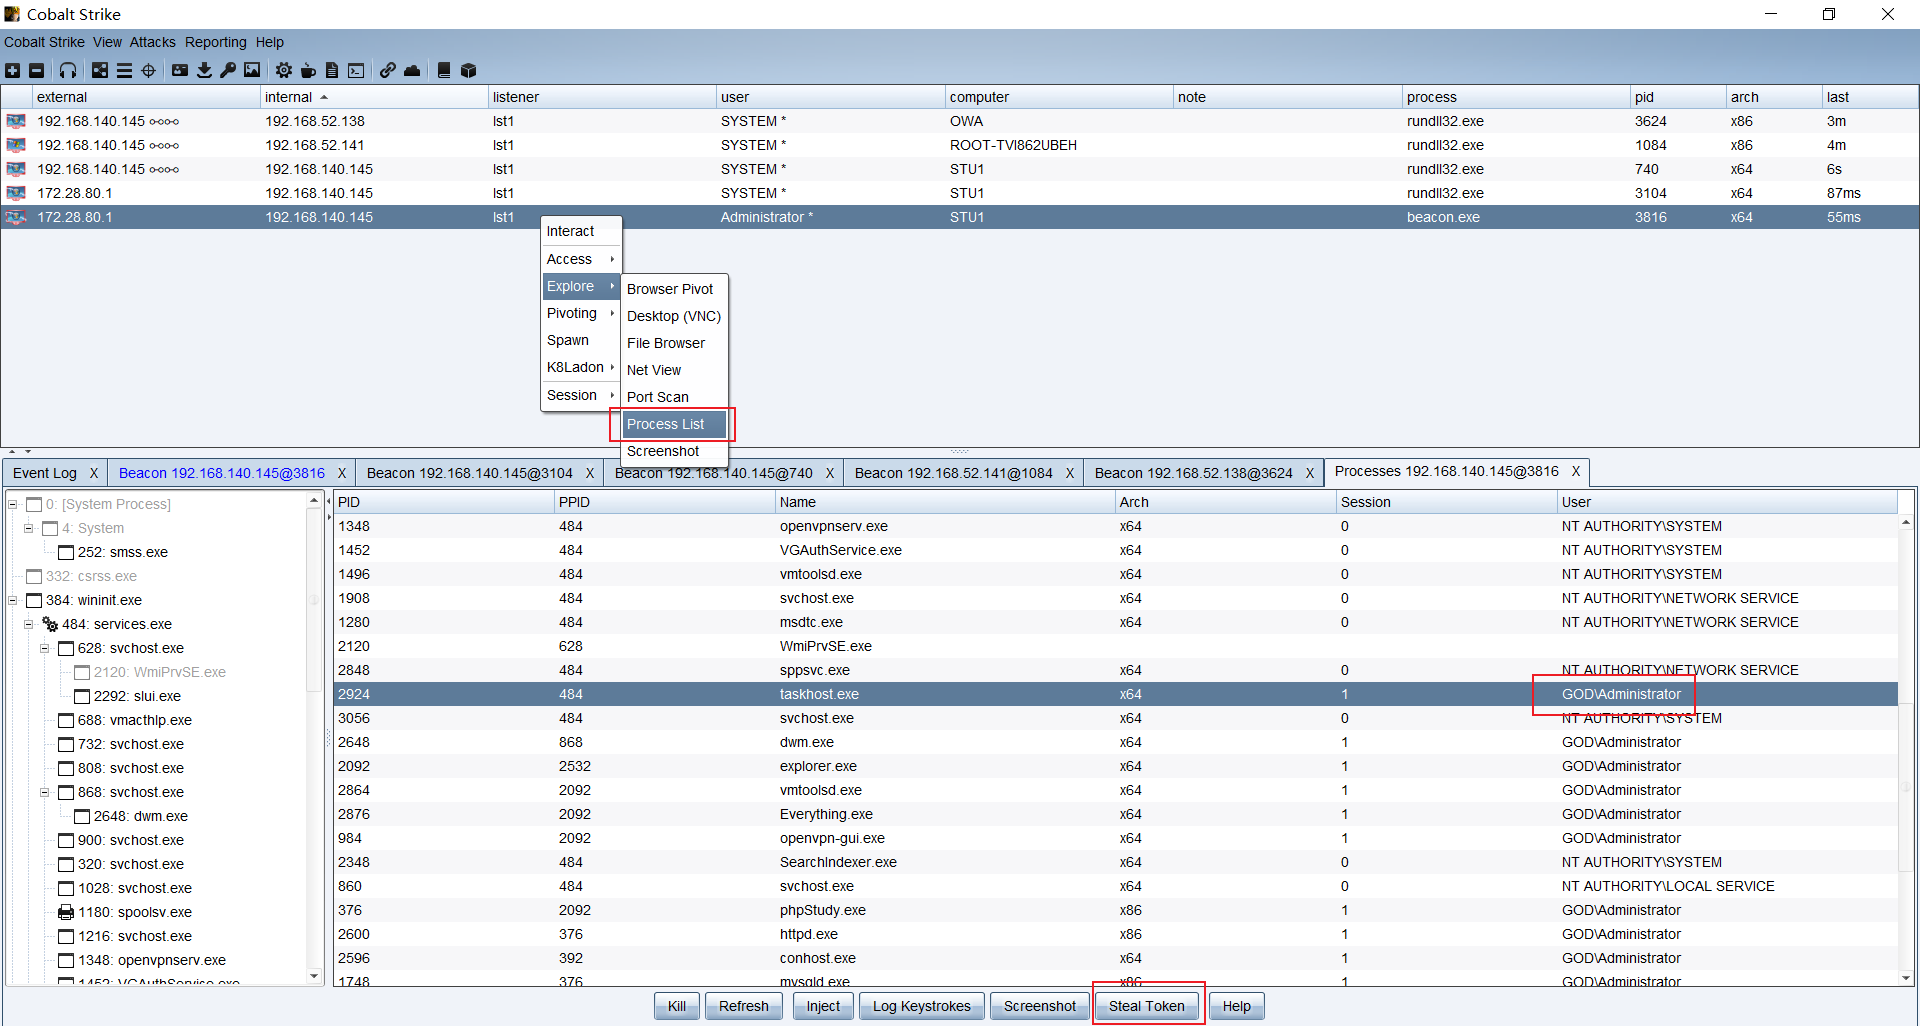The image size is (1920, 1026).
Task: Click the Steal Token button
Action: click(x=1146, y=1006)
